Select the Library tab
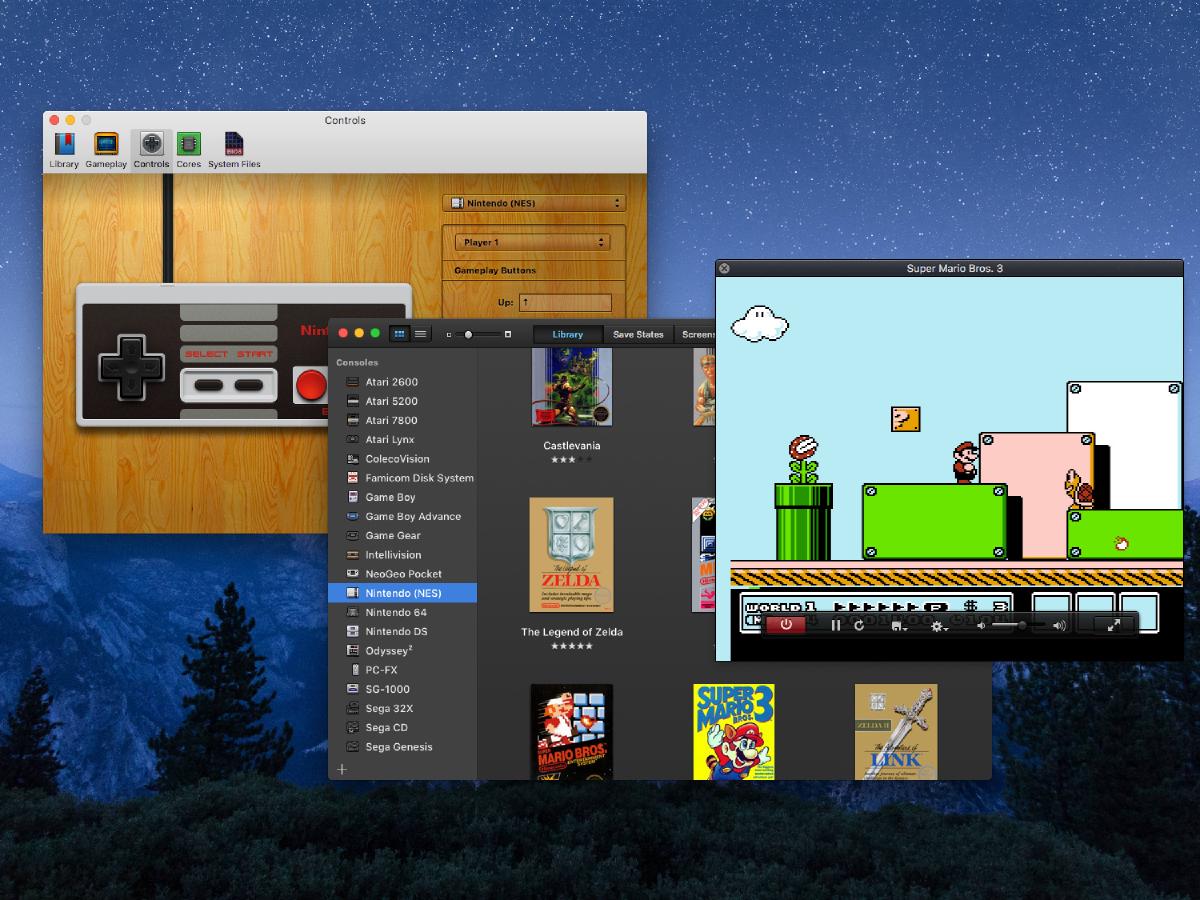1200x900 pixels. [567, 334]
